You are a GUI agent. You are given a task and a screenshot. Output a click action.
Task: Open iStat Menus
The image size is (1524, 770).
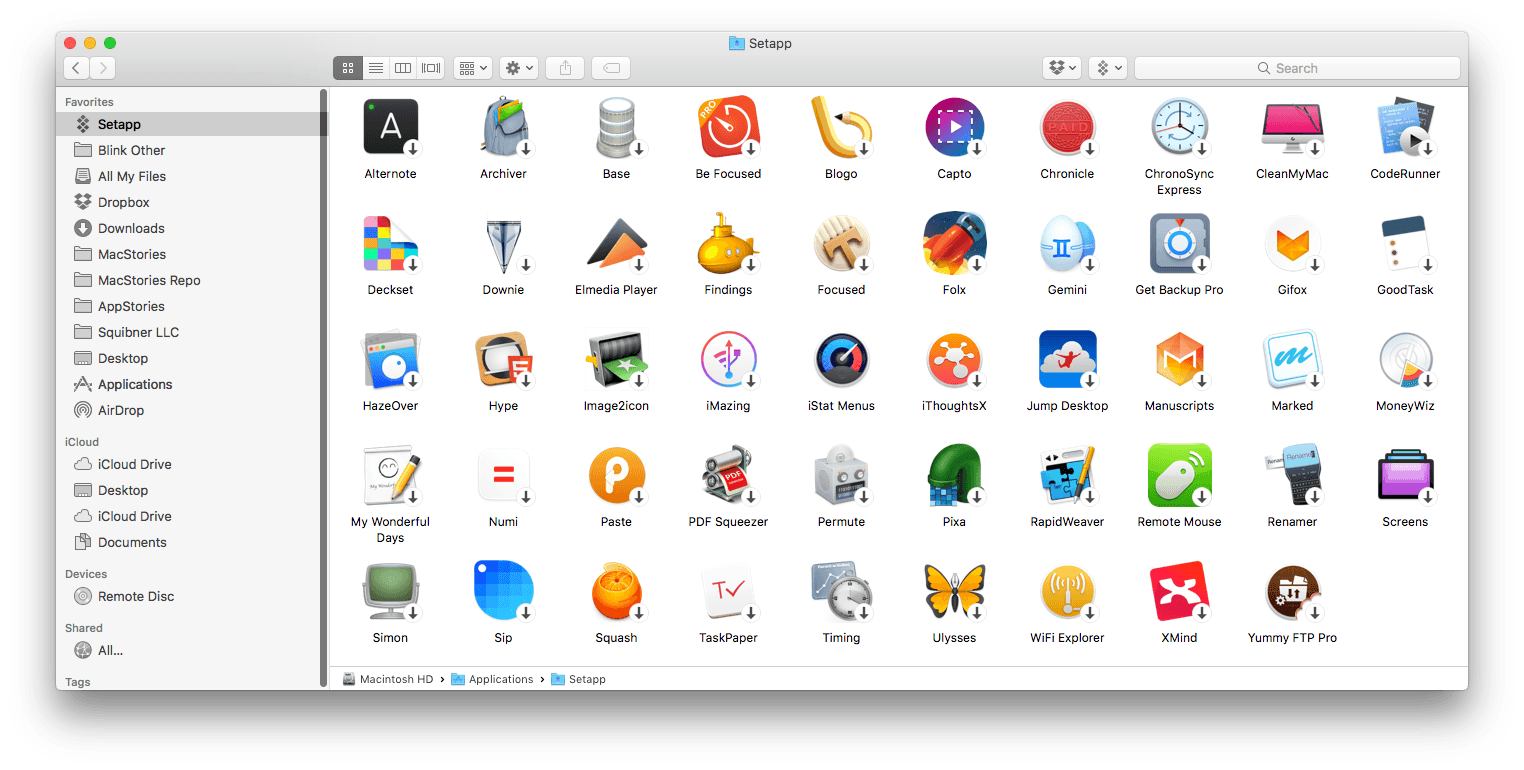(841, 359)
